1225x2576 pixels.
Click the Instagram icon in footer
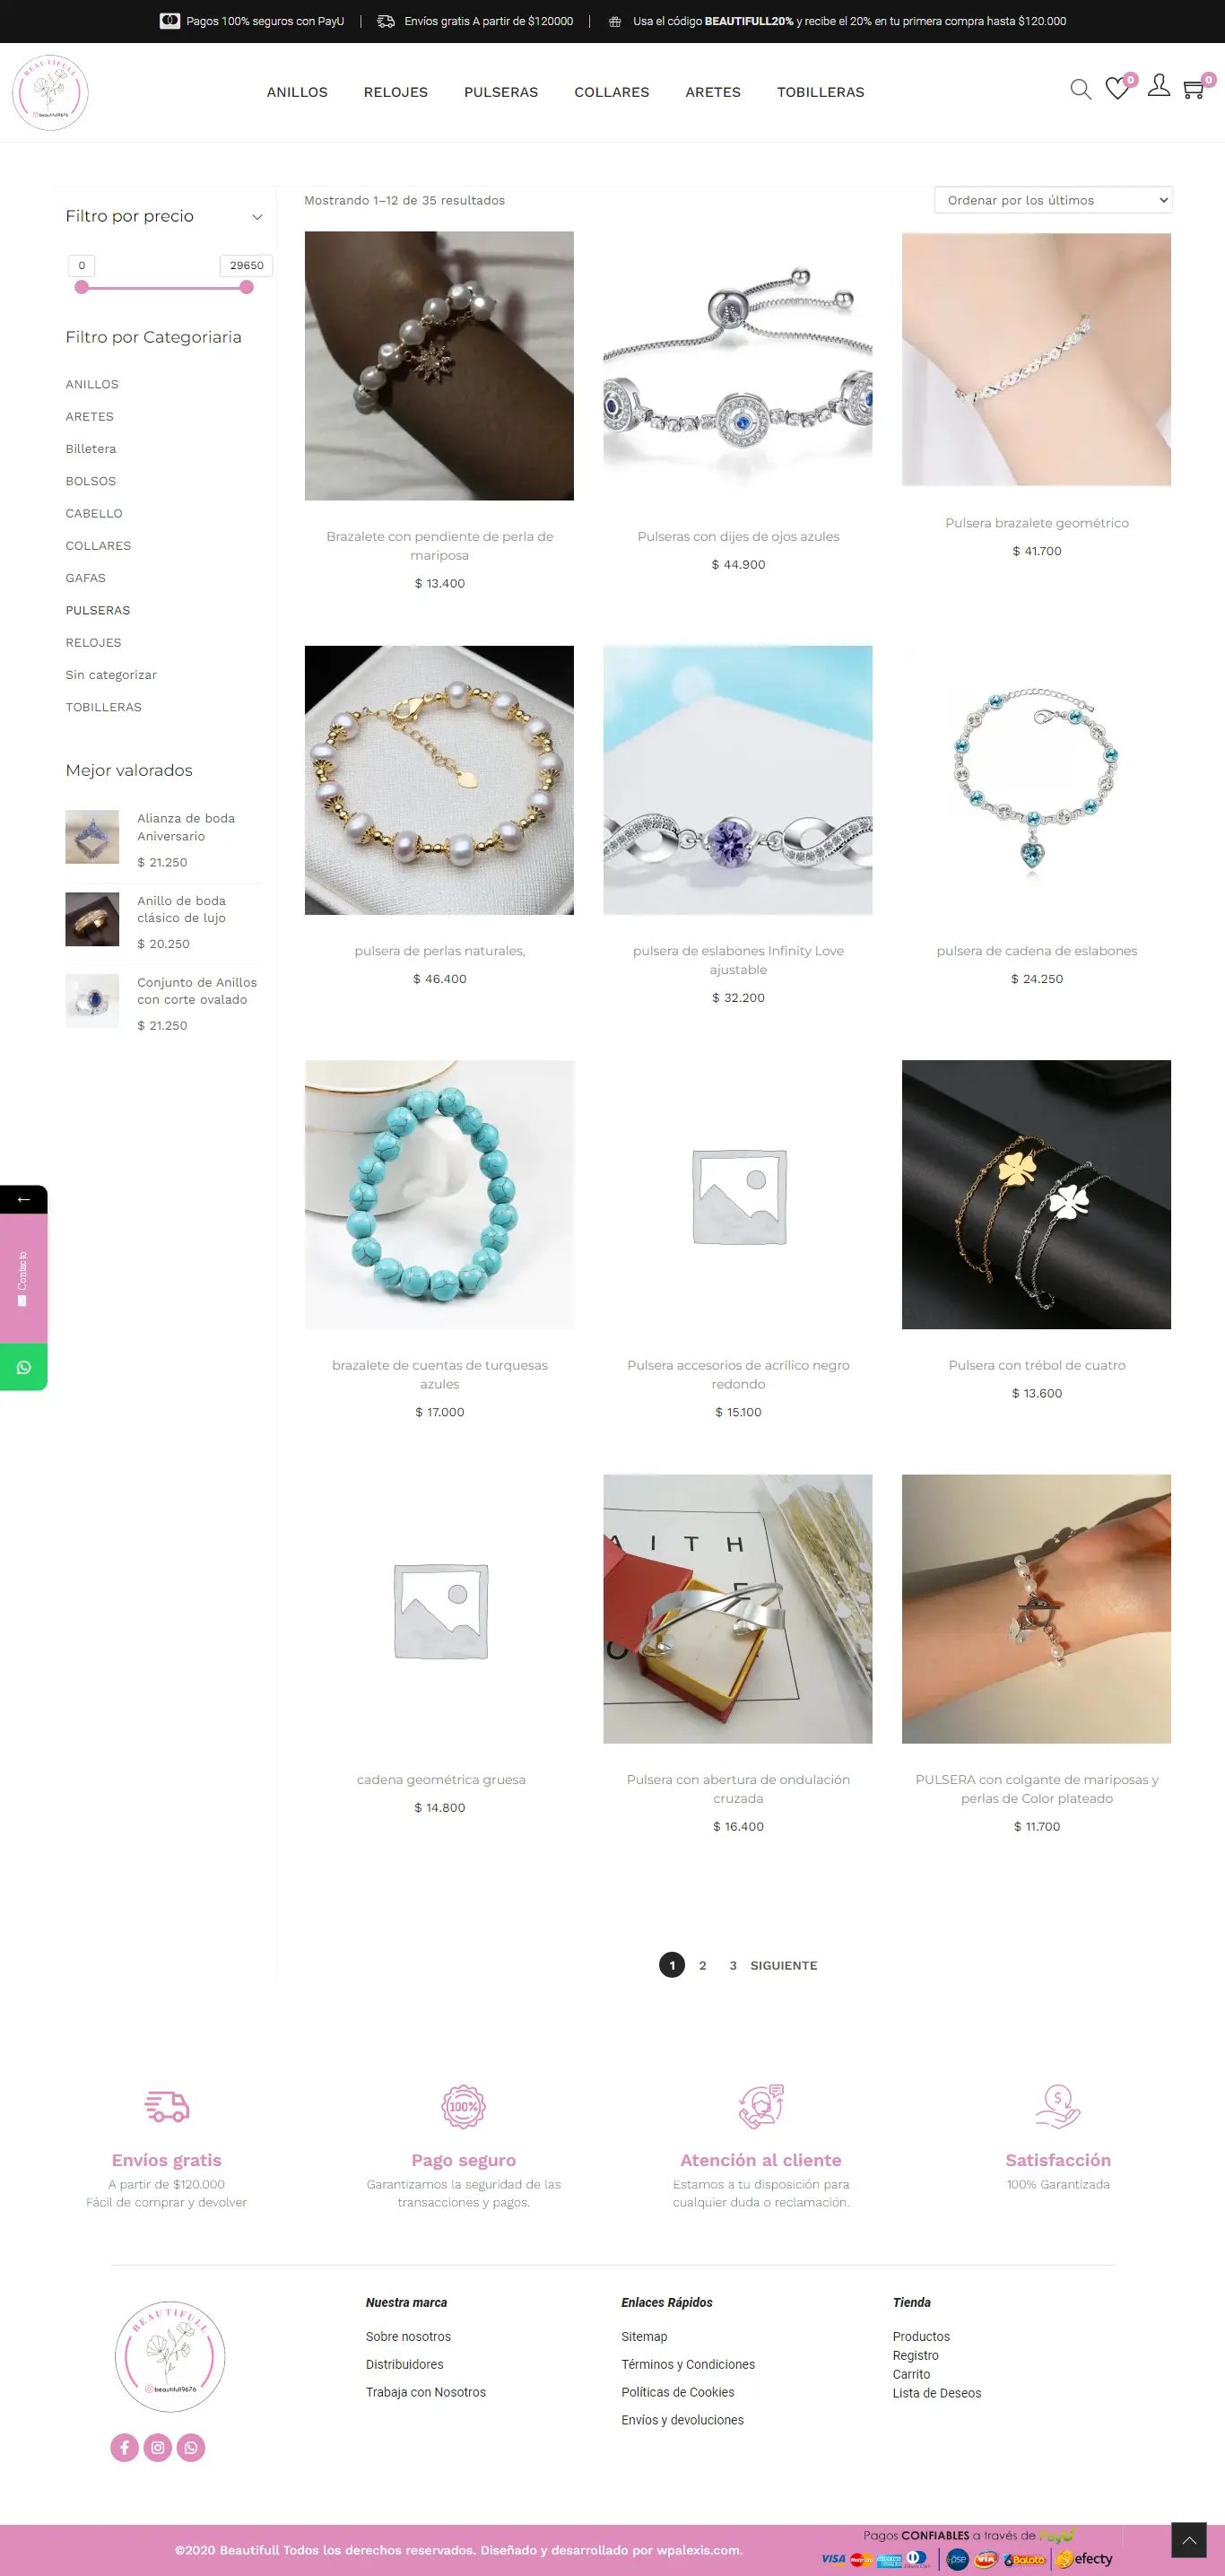(x=158, y=2447)
